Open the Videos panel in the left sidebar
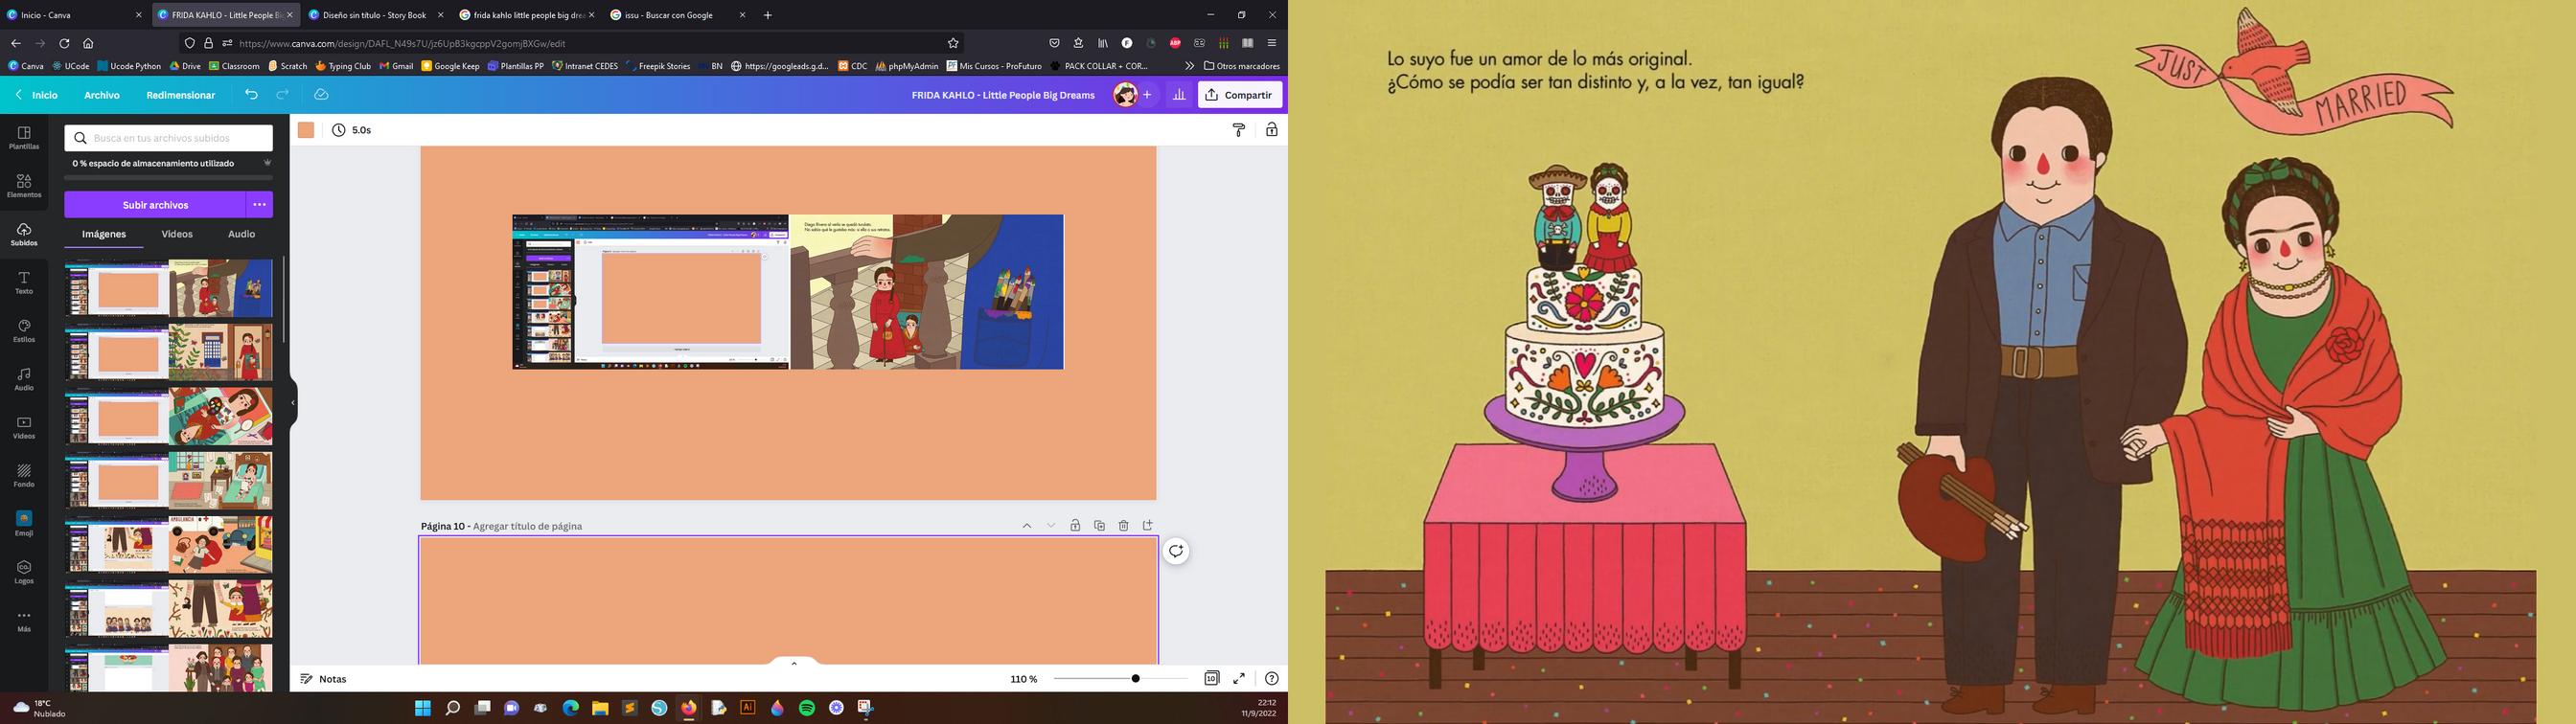 point(24,428)
